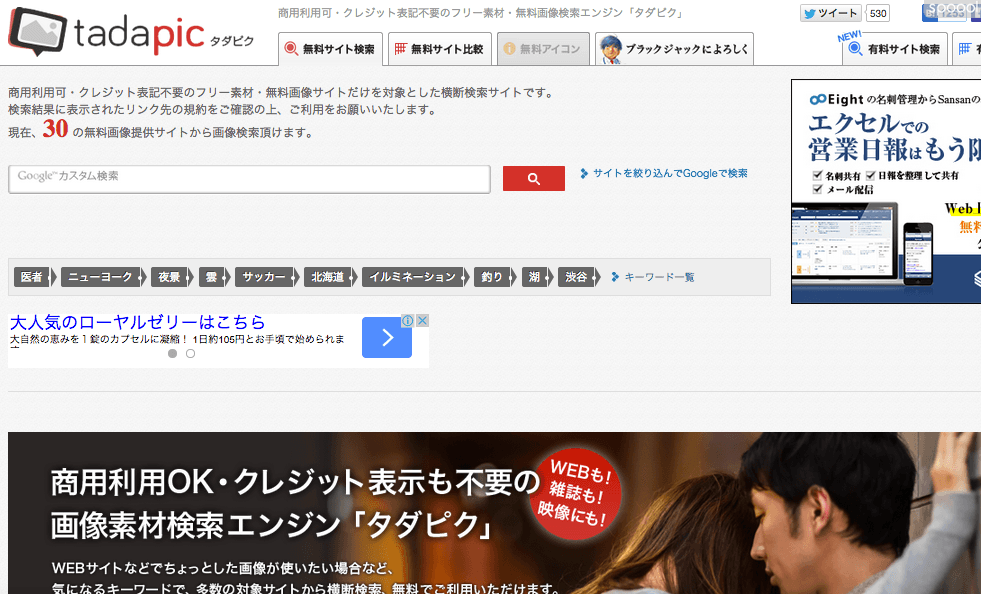The height and width of the screenshot is (594, 981).
Task: Open the 大人気のローヤルゼリーはこちら ad link
Action: (x=138, y=322)
